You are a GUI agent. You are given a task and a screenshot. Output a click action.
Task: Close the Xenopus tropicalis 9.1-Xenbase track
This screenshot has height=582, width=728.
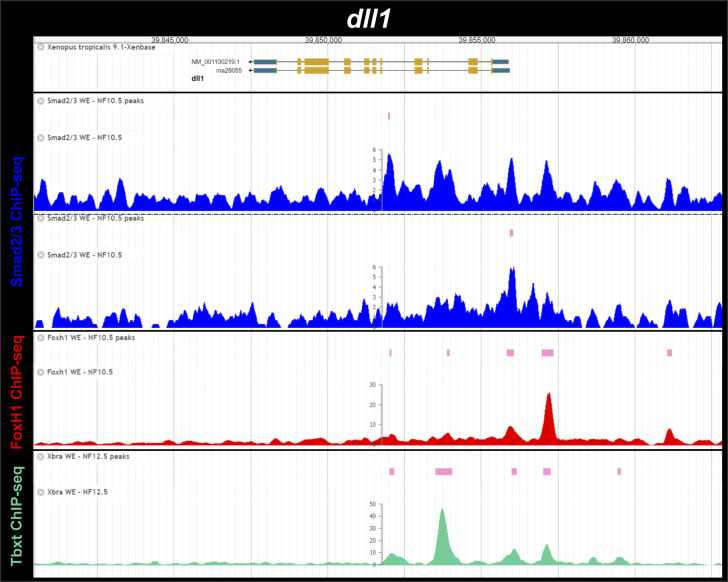(x=41, y=47)
